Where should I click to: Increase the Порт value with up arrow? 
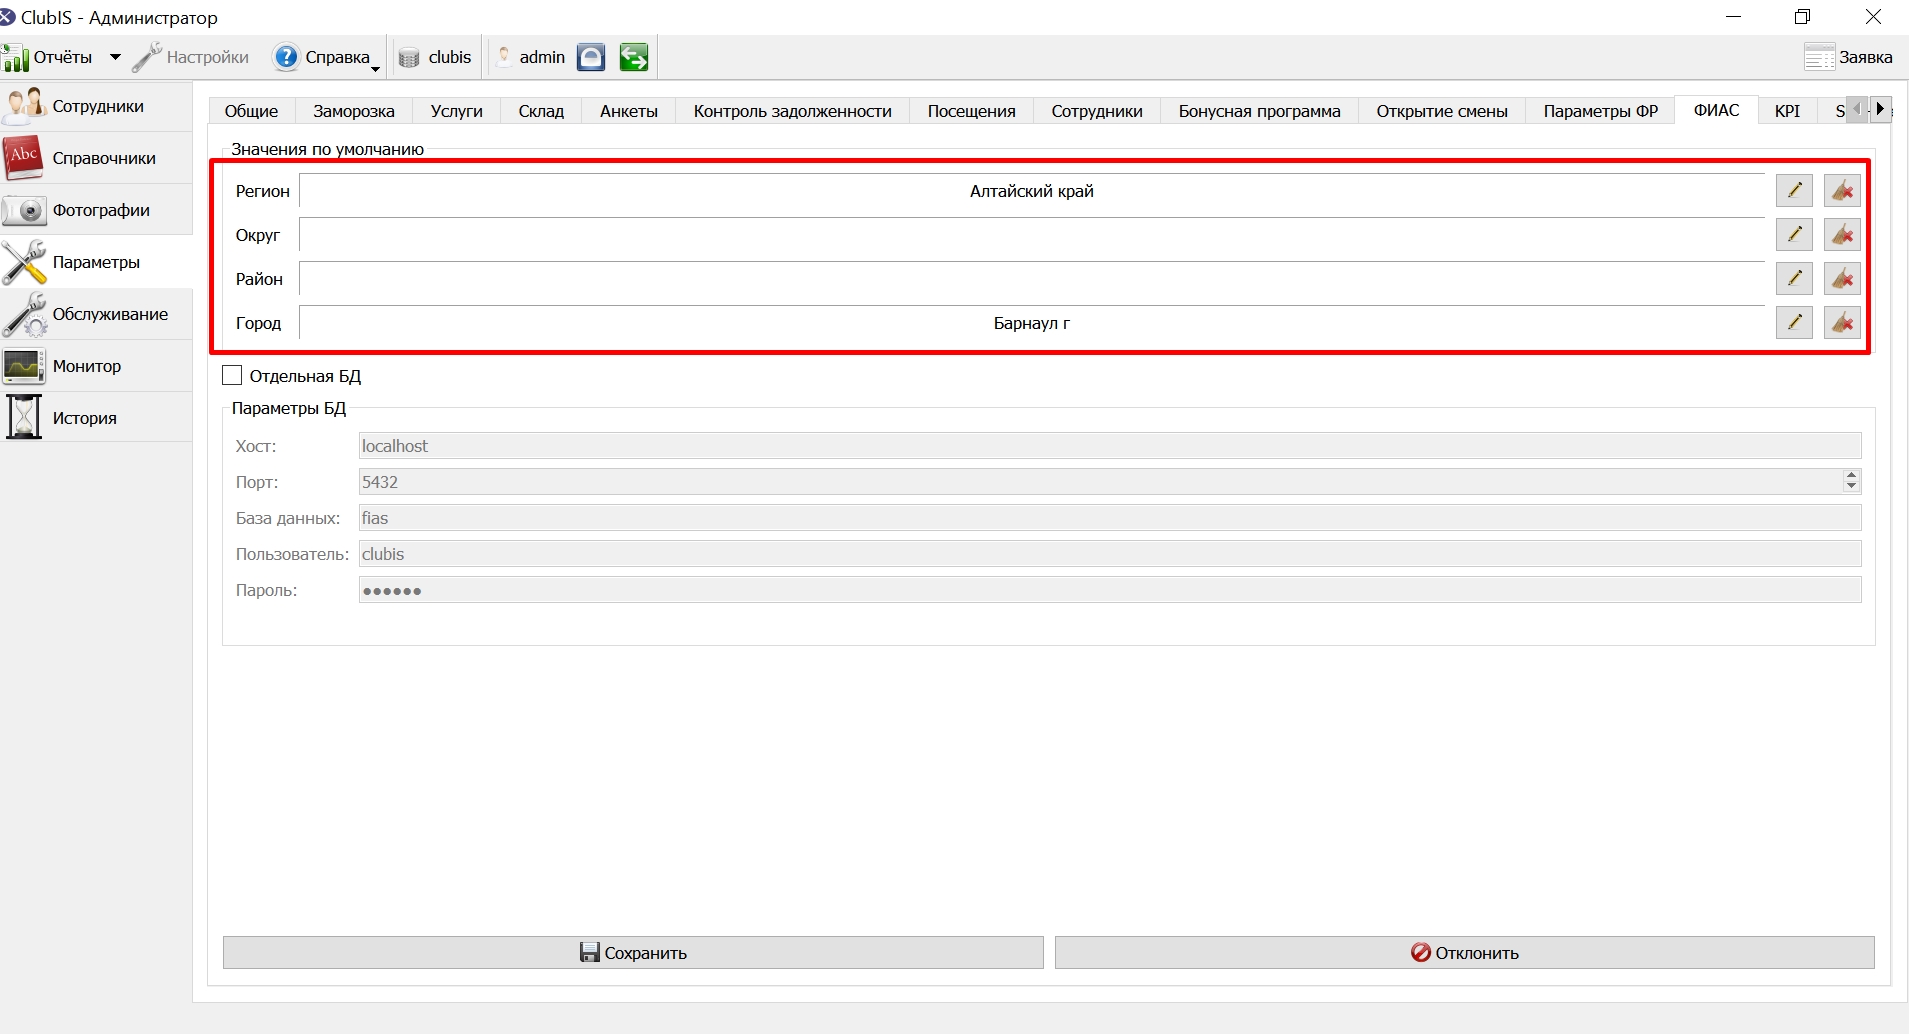1851,476
